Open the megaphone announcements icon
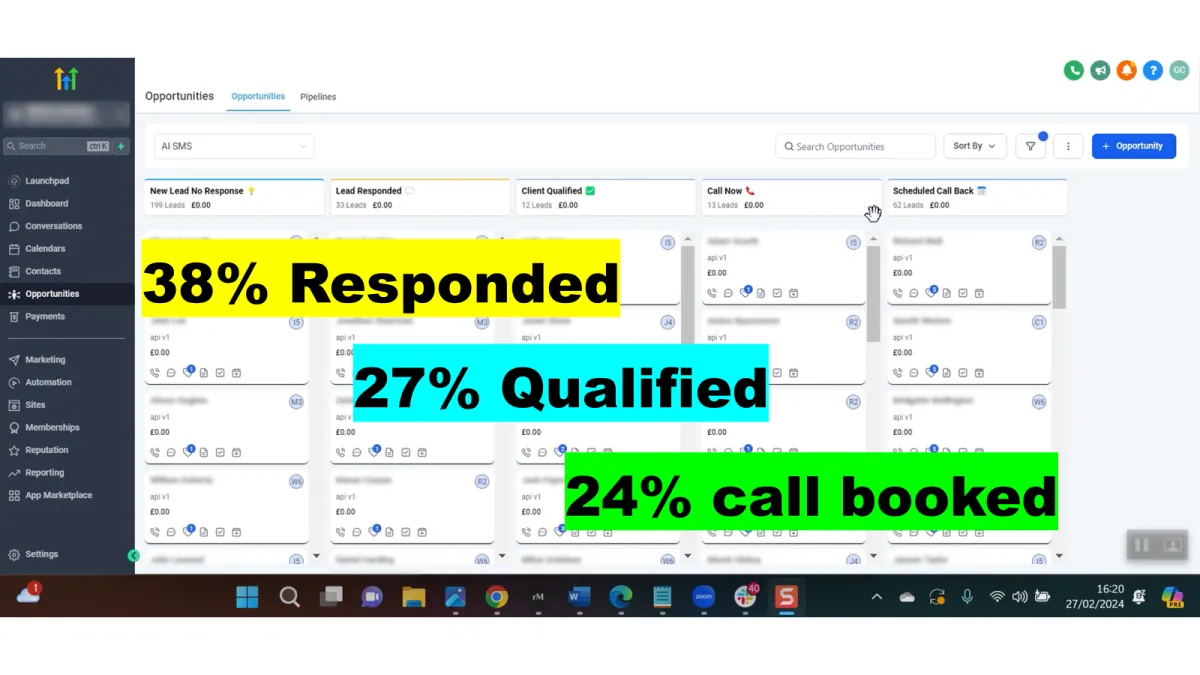This screenshot has height=675, width=1200. (1100, 70)
